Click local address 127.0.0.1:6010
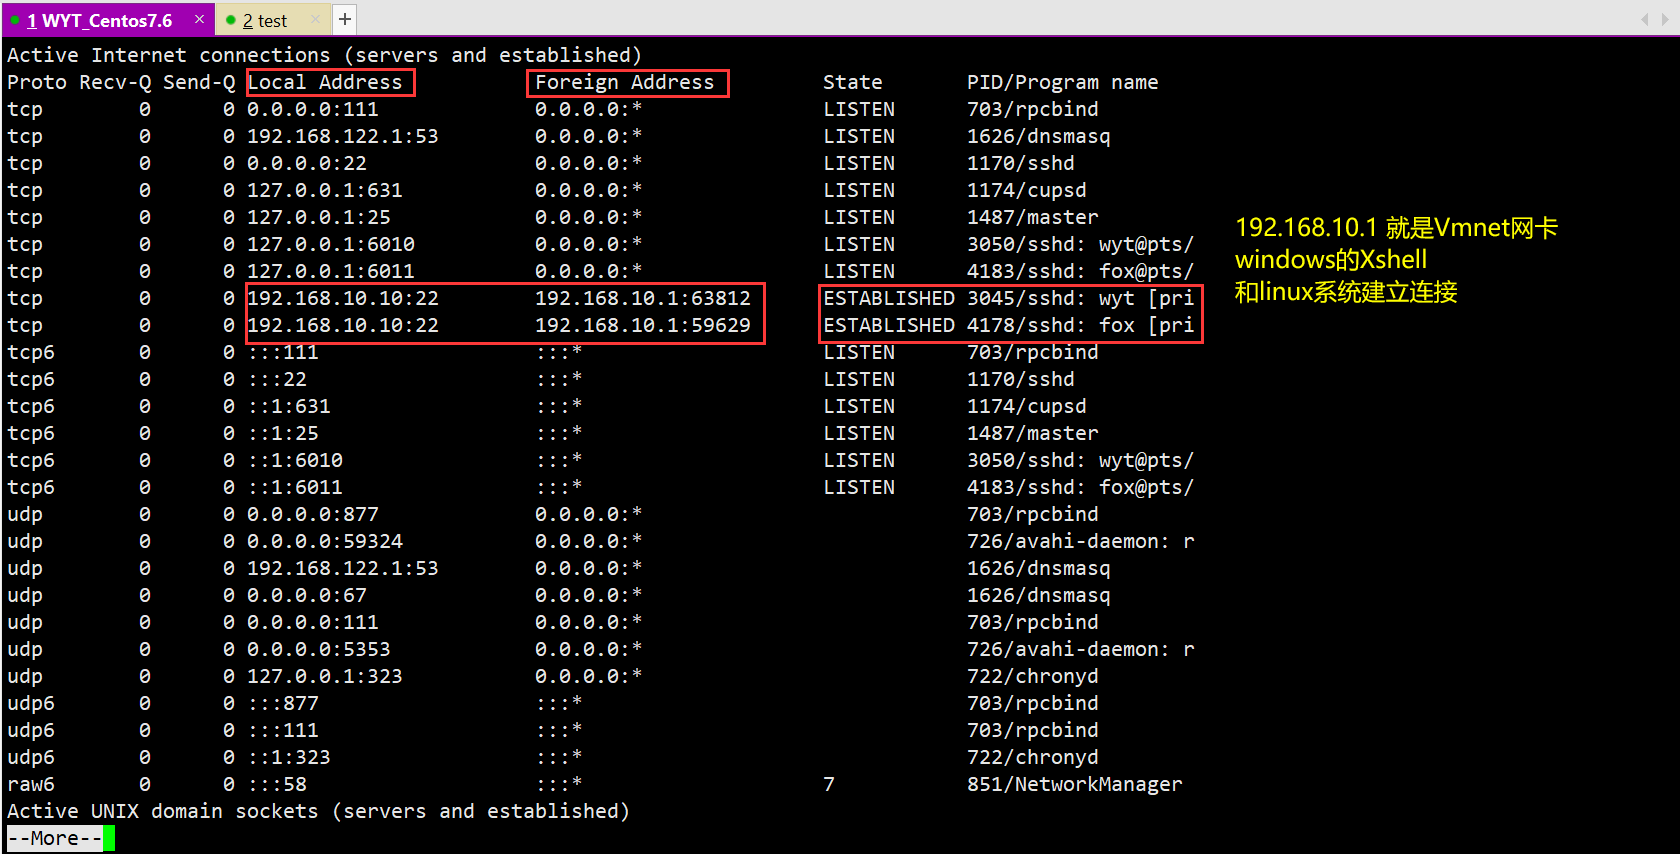 click(x=331, y=244)
